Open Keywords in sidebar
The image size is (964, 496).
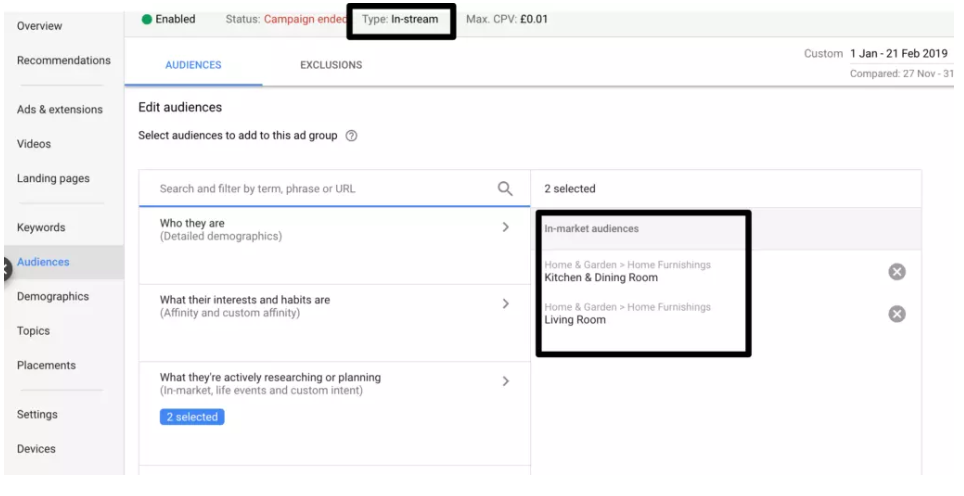tap(41, 228)
